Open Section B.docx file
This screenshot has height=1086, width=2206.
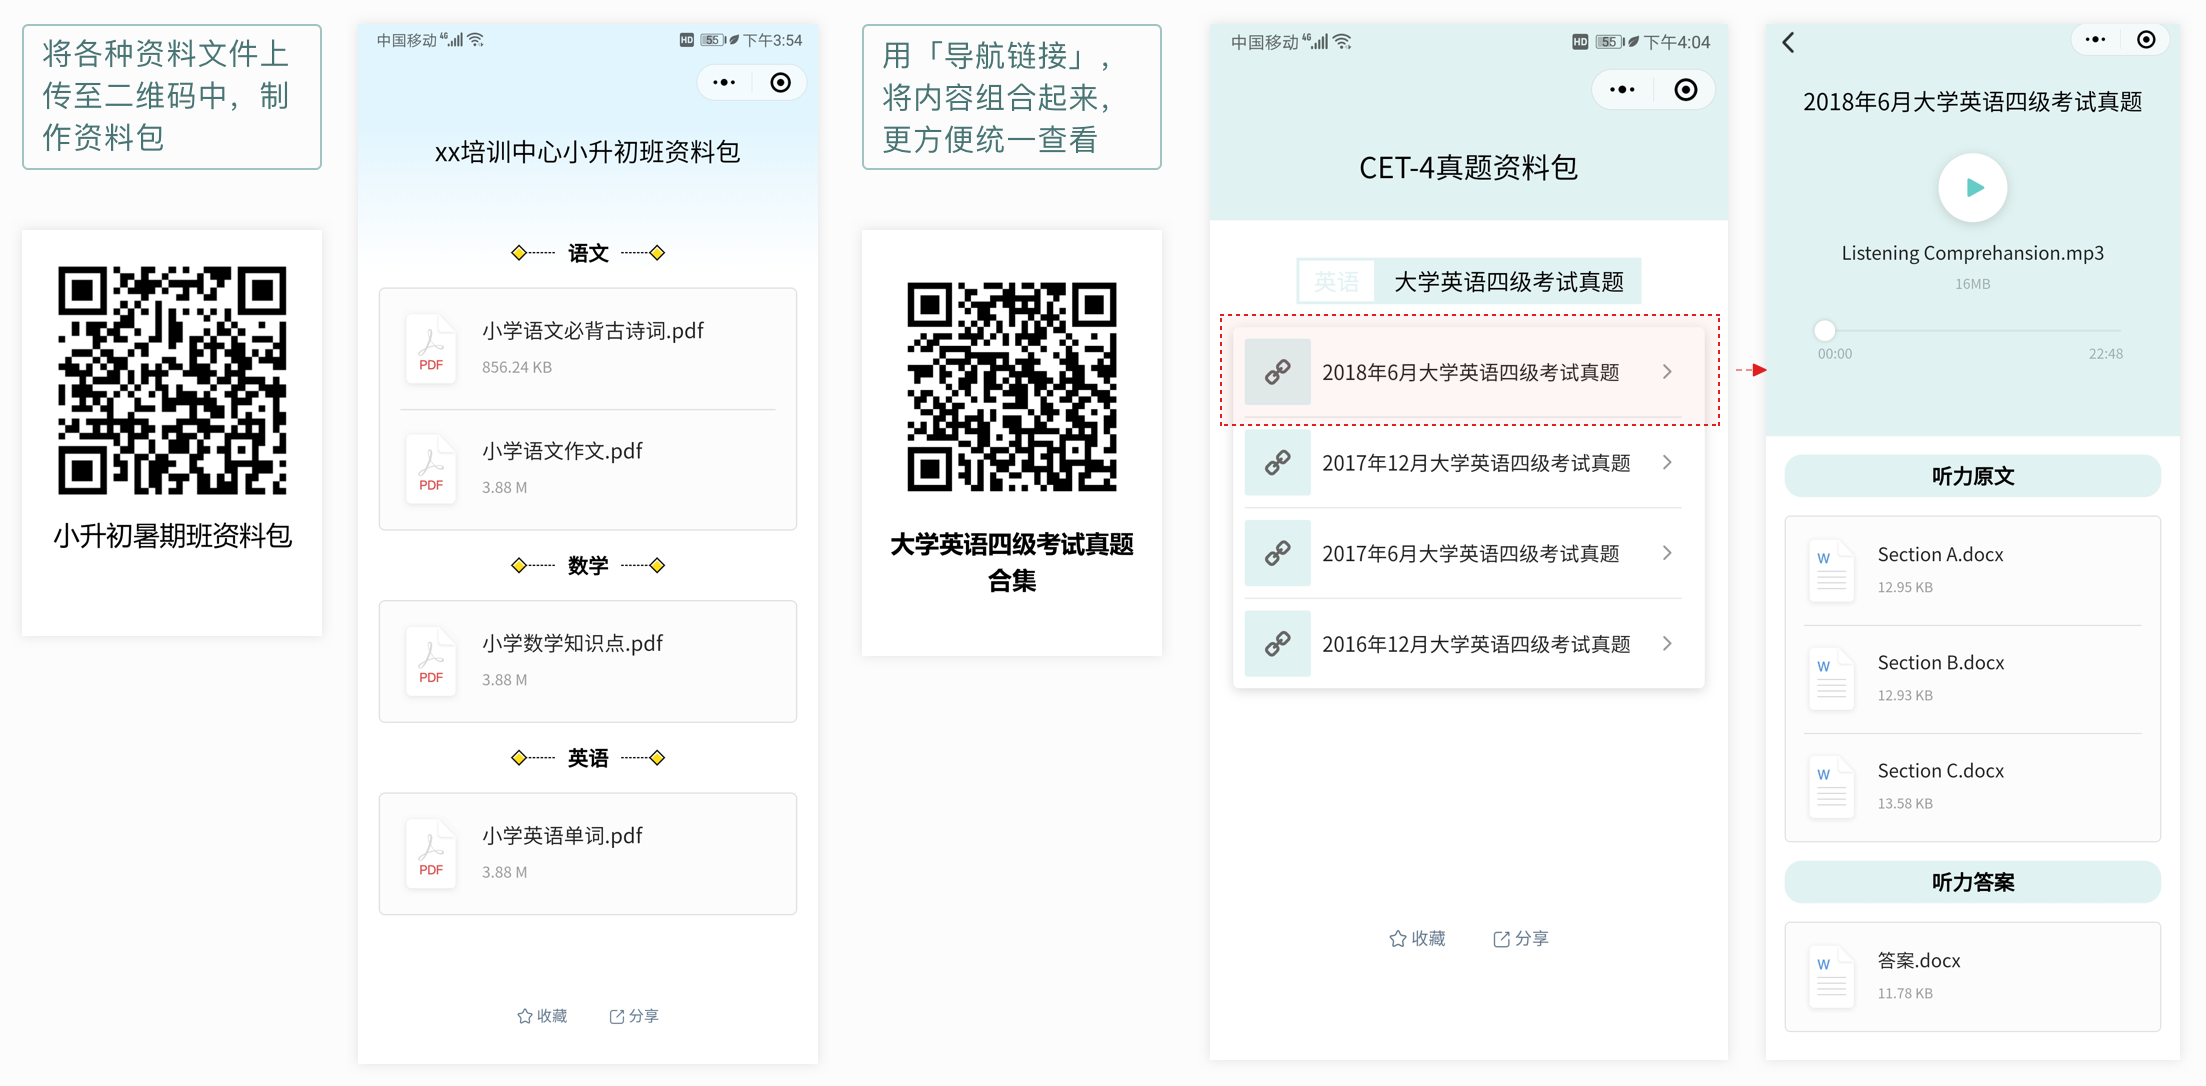(1972, 678)
